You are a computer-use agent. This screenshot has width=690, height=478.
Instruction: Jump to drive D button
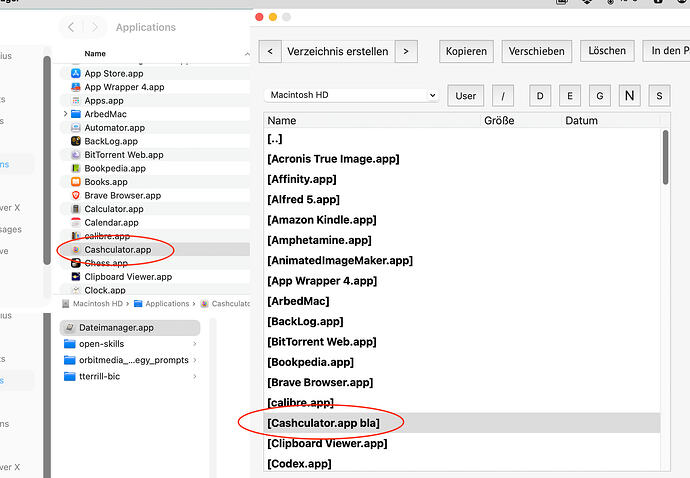pos(540,96)
